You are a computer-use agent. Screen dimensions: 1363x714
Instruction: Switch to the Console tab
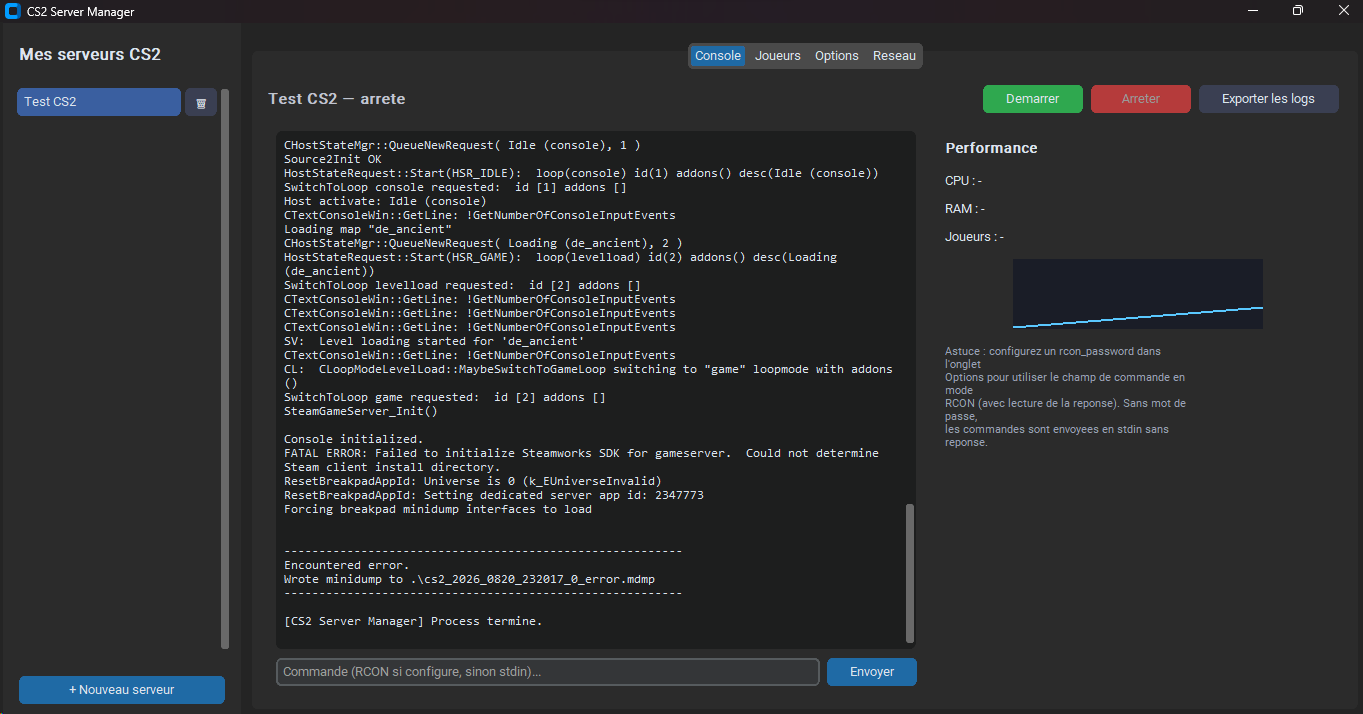pyautogui.click(x=718, y=56)
